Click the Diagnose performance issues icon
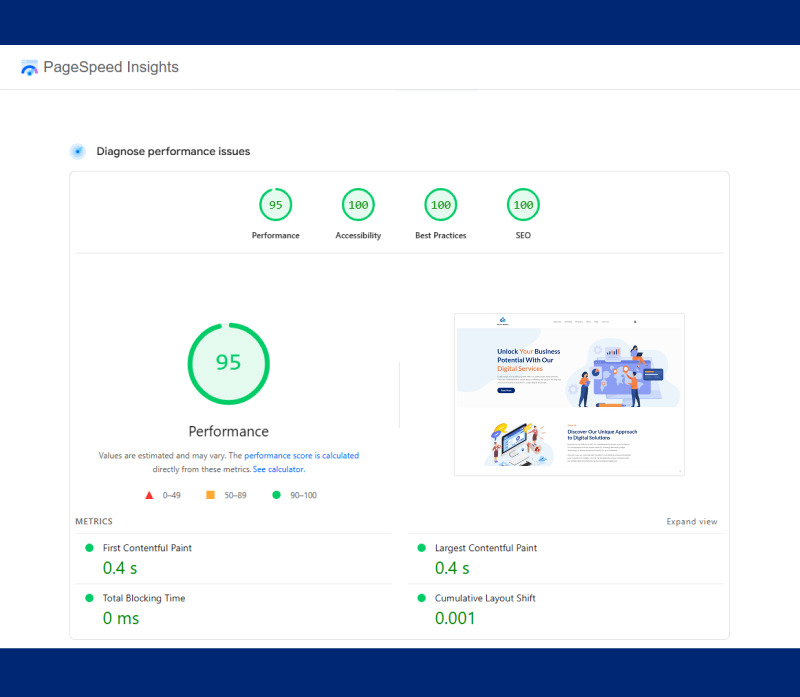Image resolution: width=800 pixels, height=697 pixels. point(77,152)
